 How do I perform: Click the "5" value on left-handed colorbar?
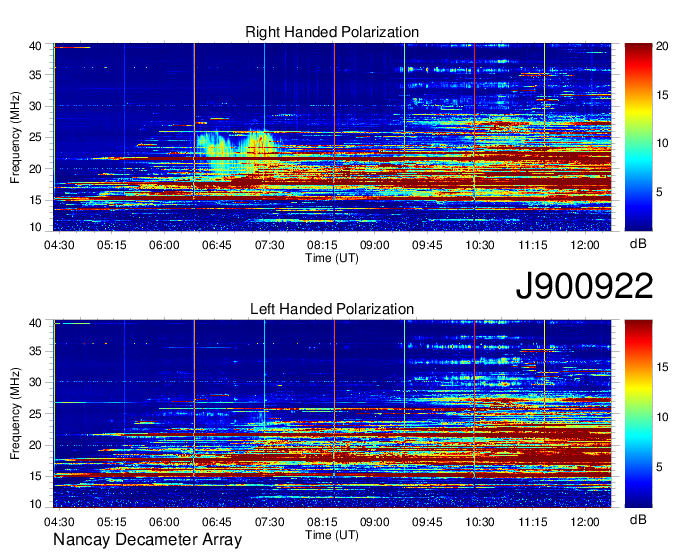point(659,467)
